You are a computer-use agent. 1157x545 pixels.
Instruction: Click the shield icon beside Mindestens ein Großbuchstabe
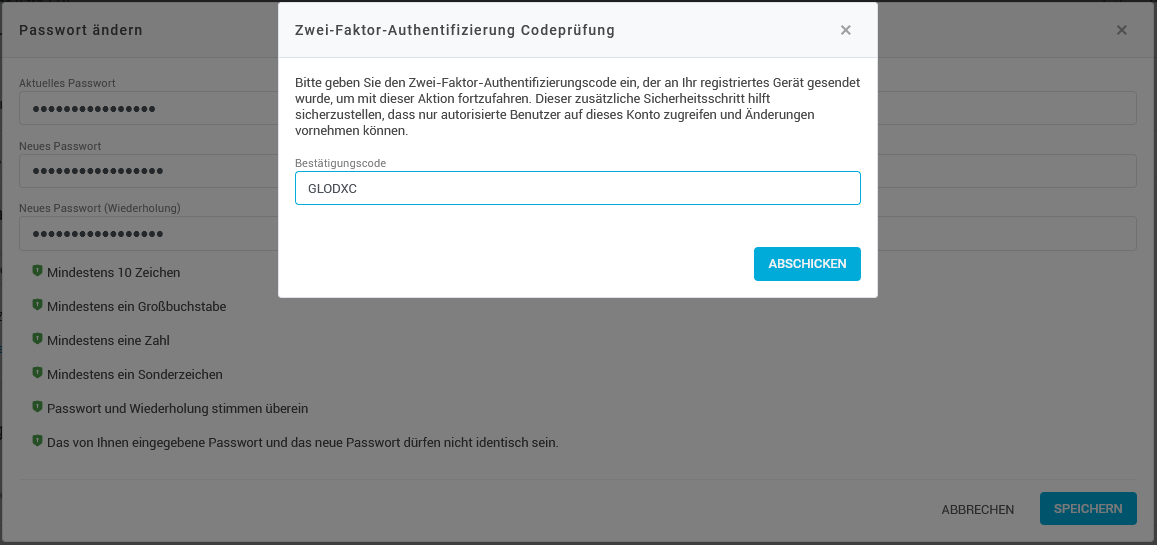[x=37, y=305]
